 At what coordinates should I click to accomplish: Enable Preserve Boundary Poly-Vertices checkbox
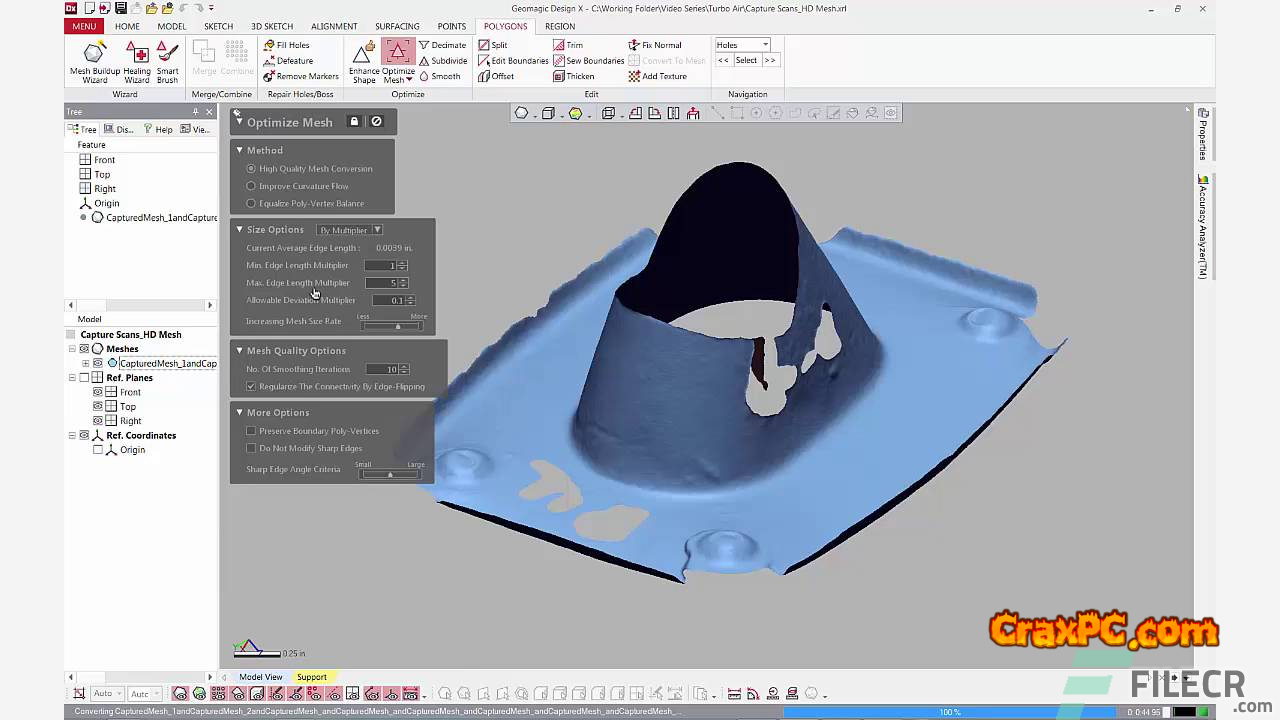[251, 431]
